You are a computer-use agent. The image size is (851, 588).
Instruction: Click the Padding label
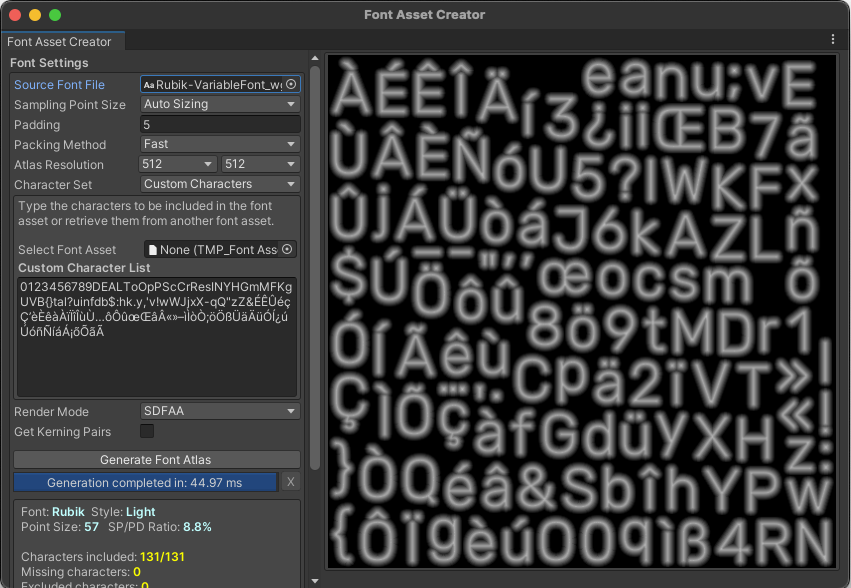(x=37, y=125)
